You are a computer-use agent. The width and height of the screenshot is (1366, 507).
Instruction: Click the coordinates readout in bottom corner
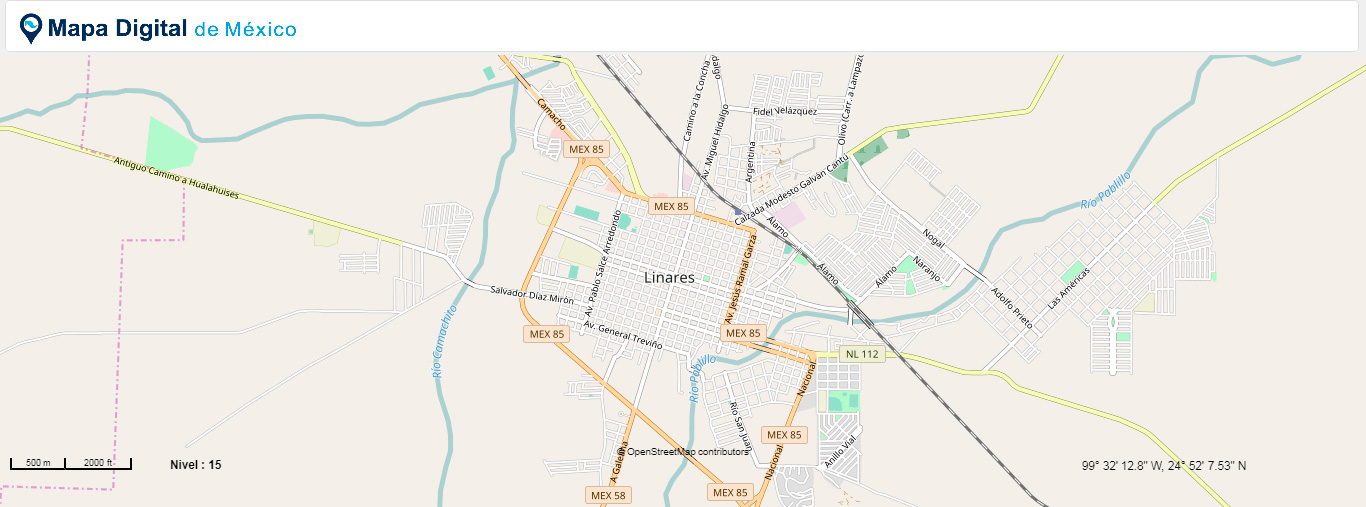pos(1164,466)
